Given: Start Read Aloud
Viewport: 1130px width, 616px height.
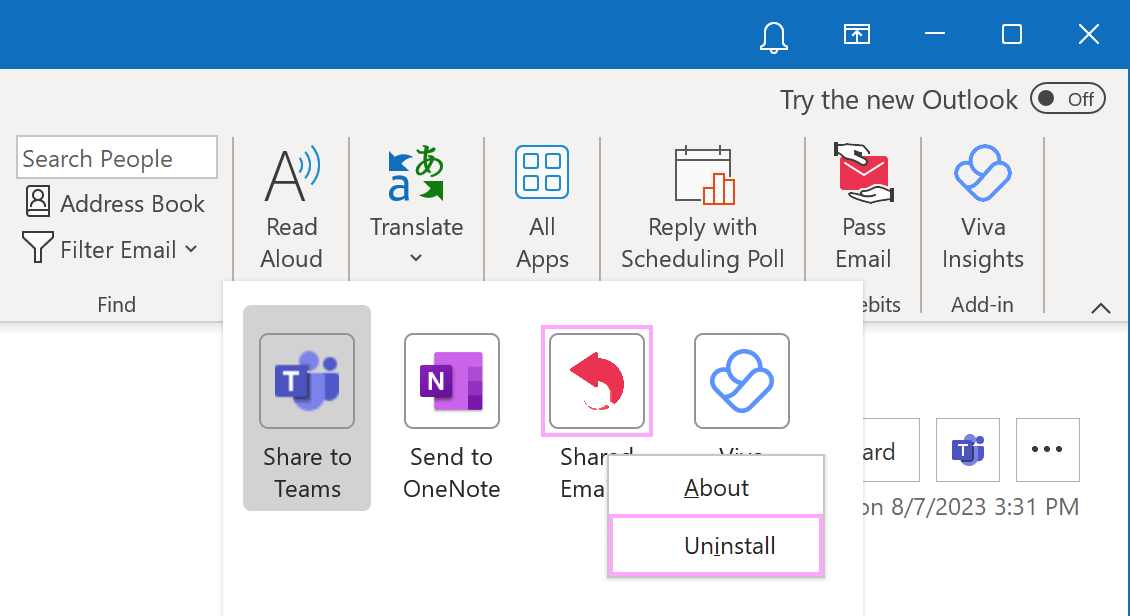Looking at the screenshot, I should [291, 207].
